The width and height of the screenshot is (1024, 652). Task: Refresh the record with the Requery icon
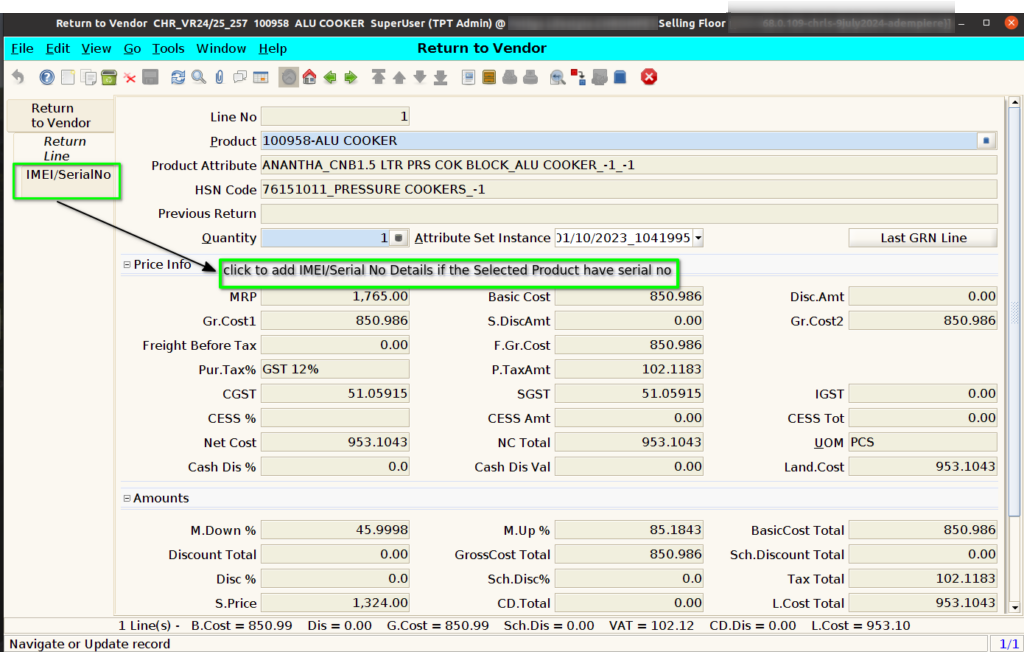(178, 77)
